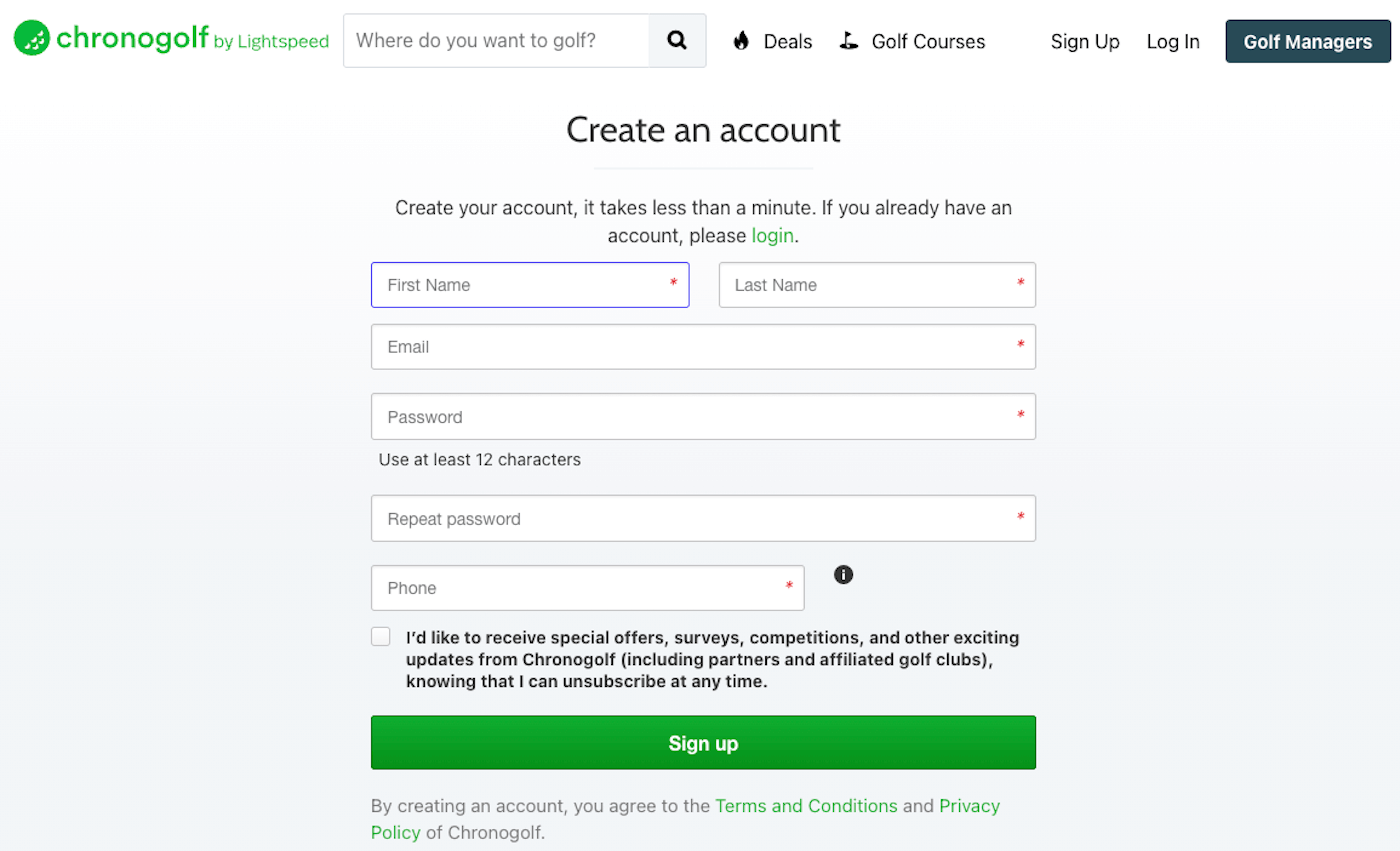Open the Golf Managers button
The image size is (1400, 851).
[x=1308, y=41]
